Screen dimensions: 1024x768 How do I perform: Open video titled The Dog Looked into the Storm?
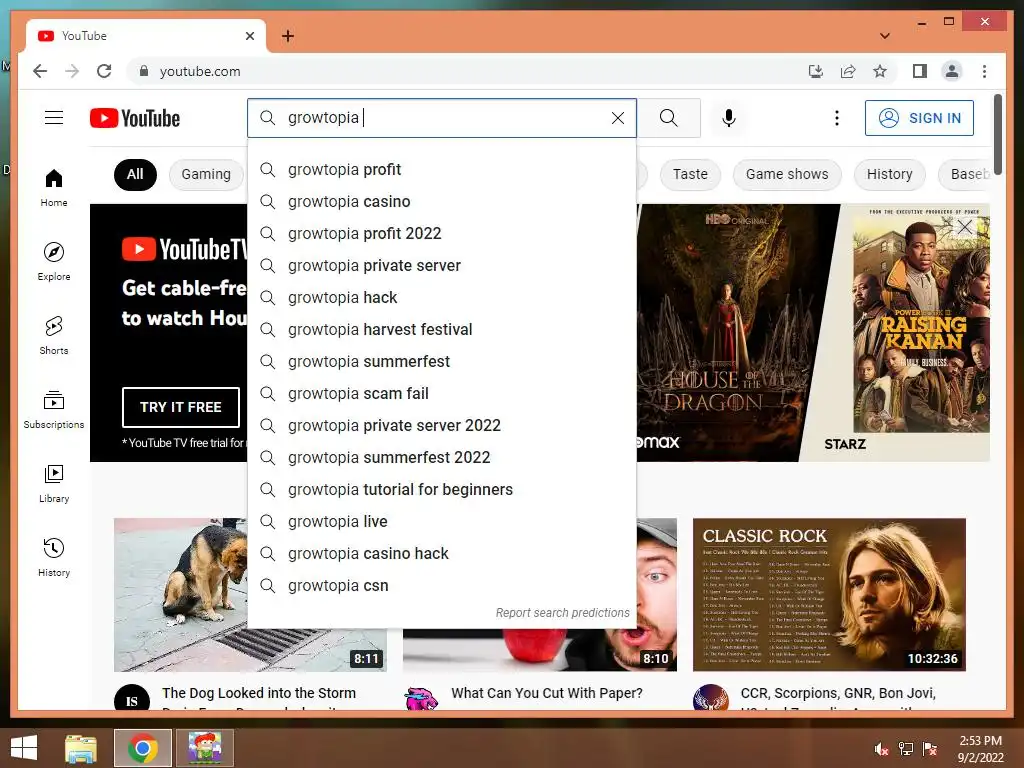click(259, 693)
